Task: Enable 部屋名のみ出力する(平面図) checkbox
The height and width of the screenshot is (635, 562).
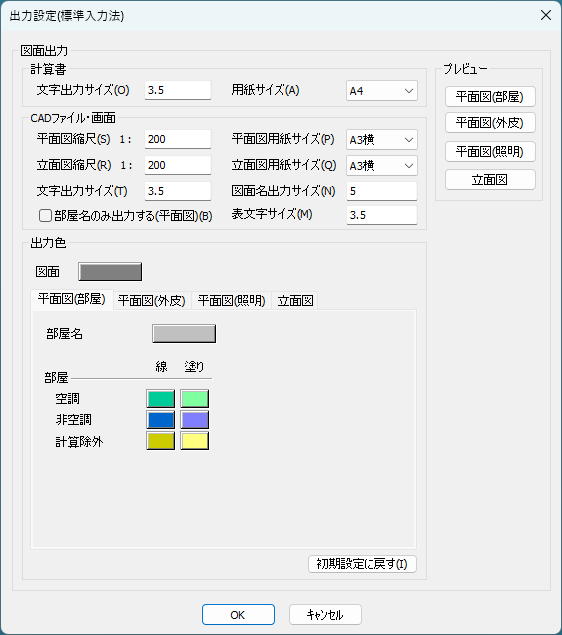Action: pyautogui.click(x=45, y=215)
